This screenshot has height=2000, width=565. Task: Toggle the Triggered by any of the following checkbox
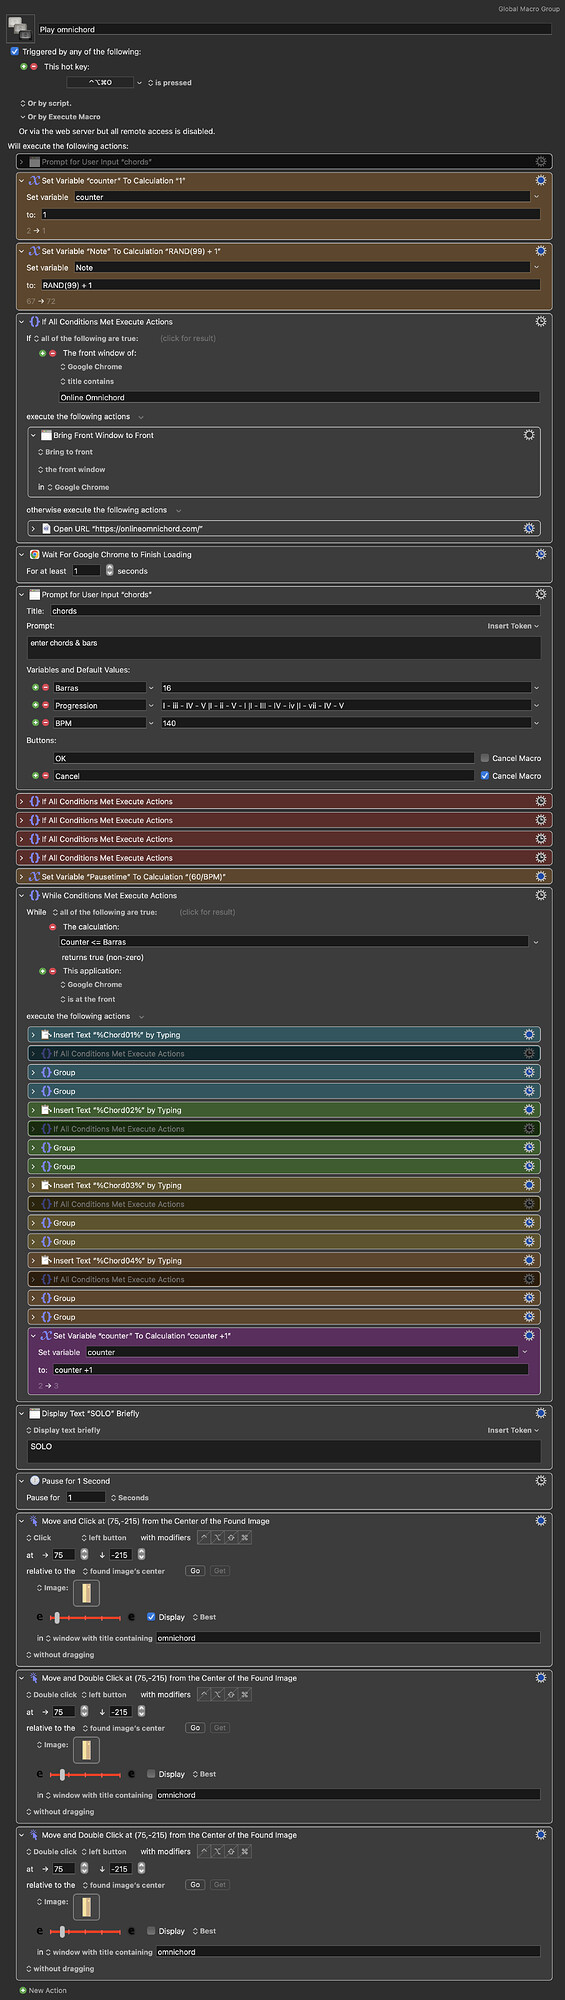14,51
